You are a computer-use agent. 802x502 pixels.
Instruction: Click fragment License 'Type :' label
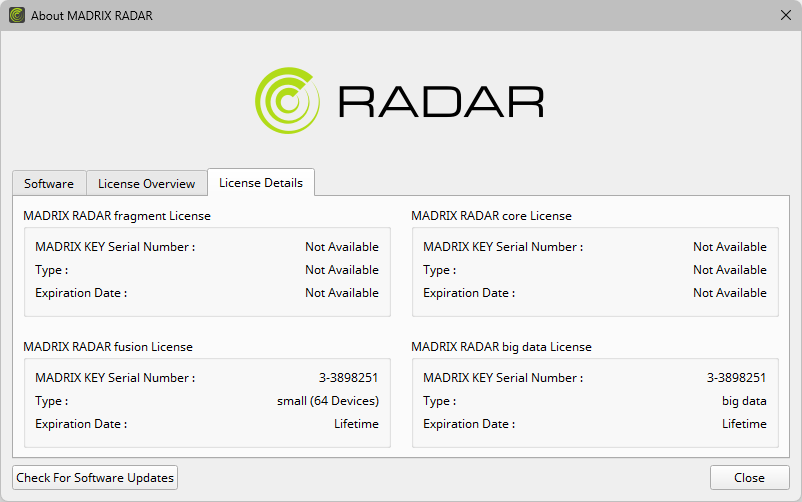52,270
